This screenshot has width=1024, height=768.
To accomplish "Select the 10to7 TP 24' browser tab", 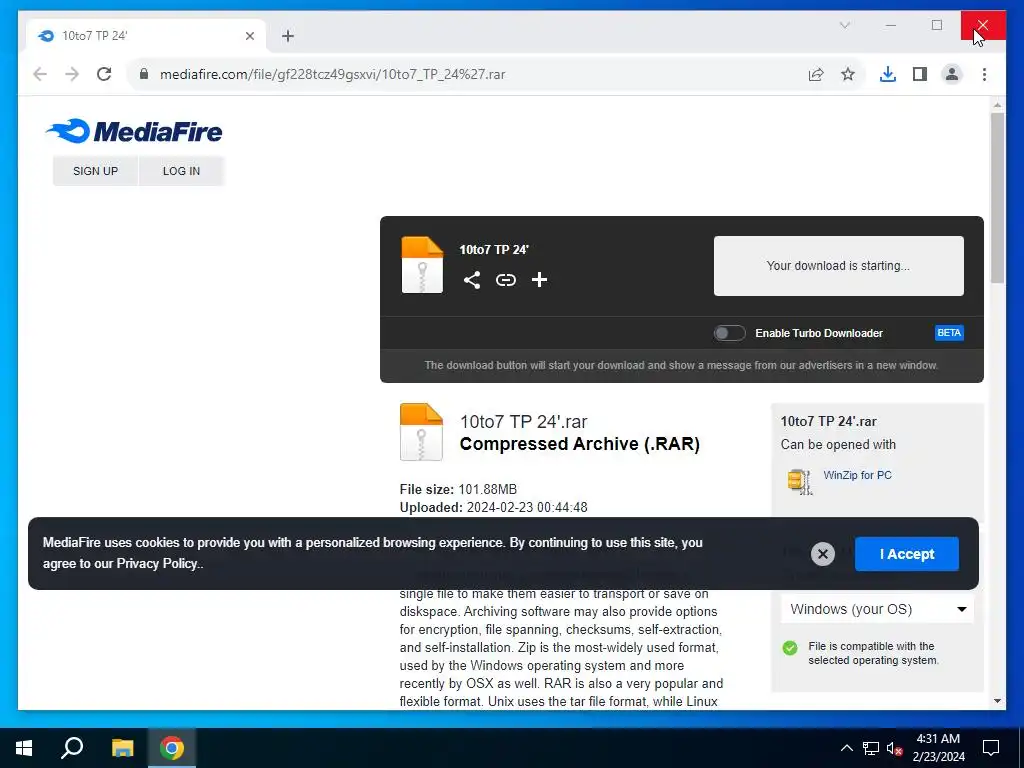I will tap(146, 36).
